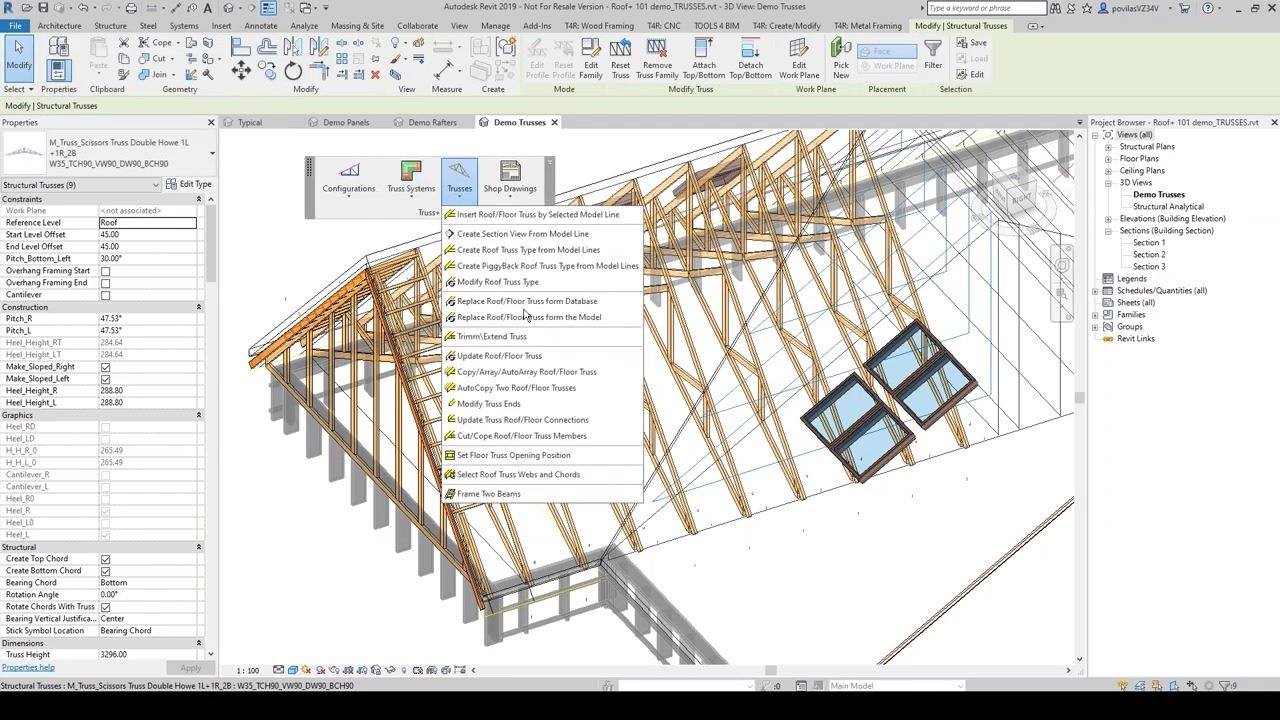This screenshot has height=720, width=1280.
Task: Collapse the Graphics properties section
Action: pos(198,415)
